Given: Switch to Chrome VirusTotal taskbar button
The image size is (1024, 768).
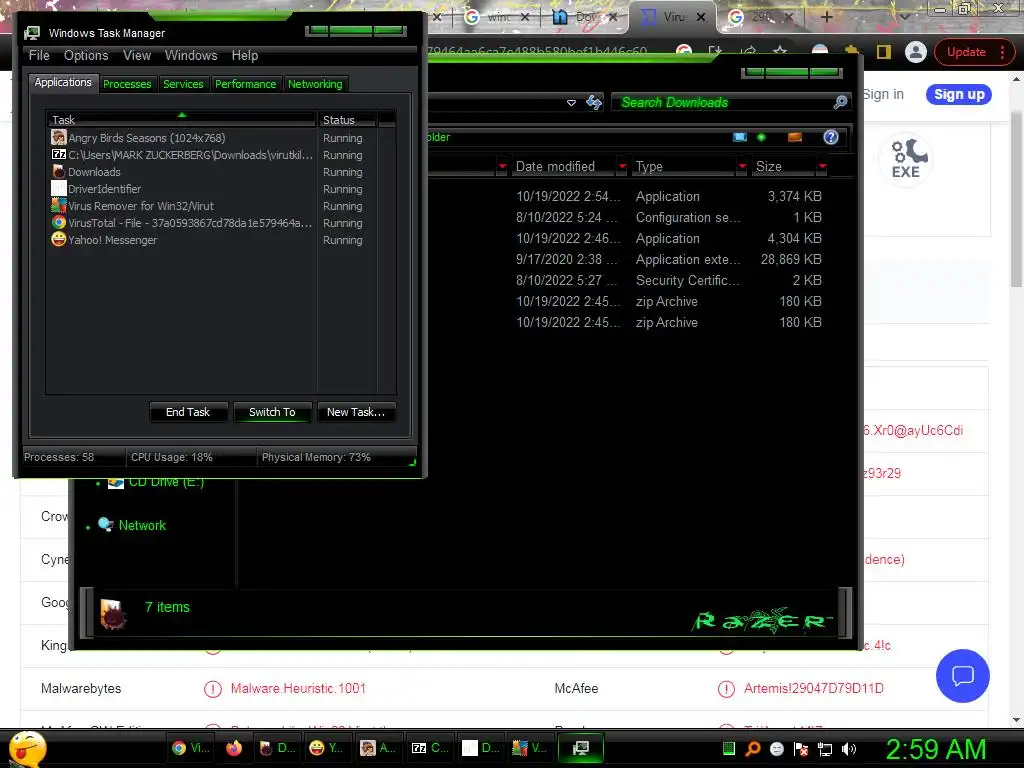Looking at the screenshot, I should click(x=191, y=748).
